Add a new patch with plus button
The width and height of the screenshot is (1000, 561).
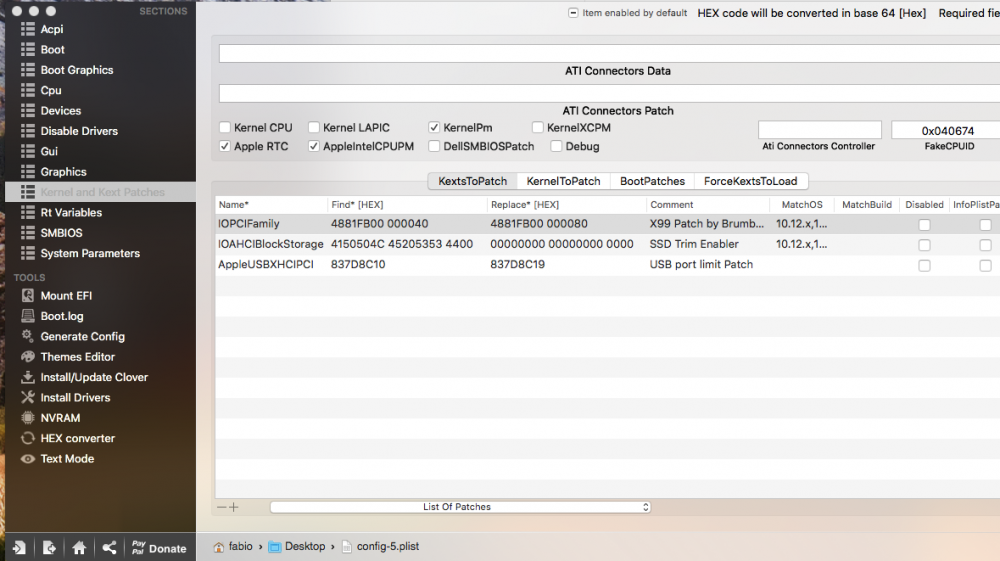(234, 507)
